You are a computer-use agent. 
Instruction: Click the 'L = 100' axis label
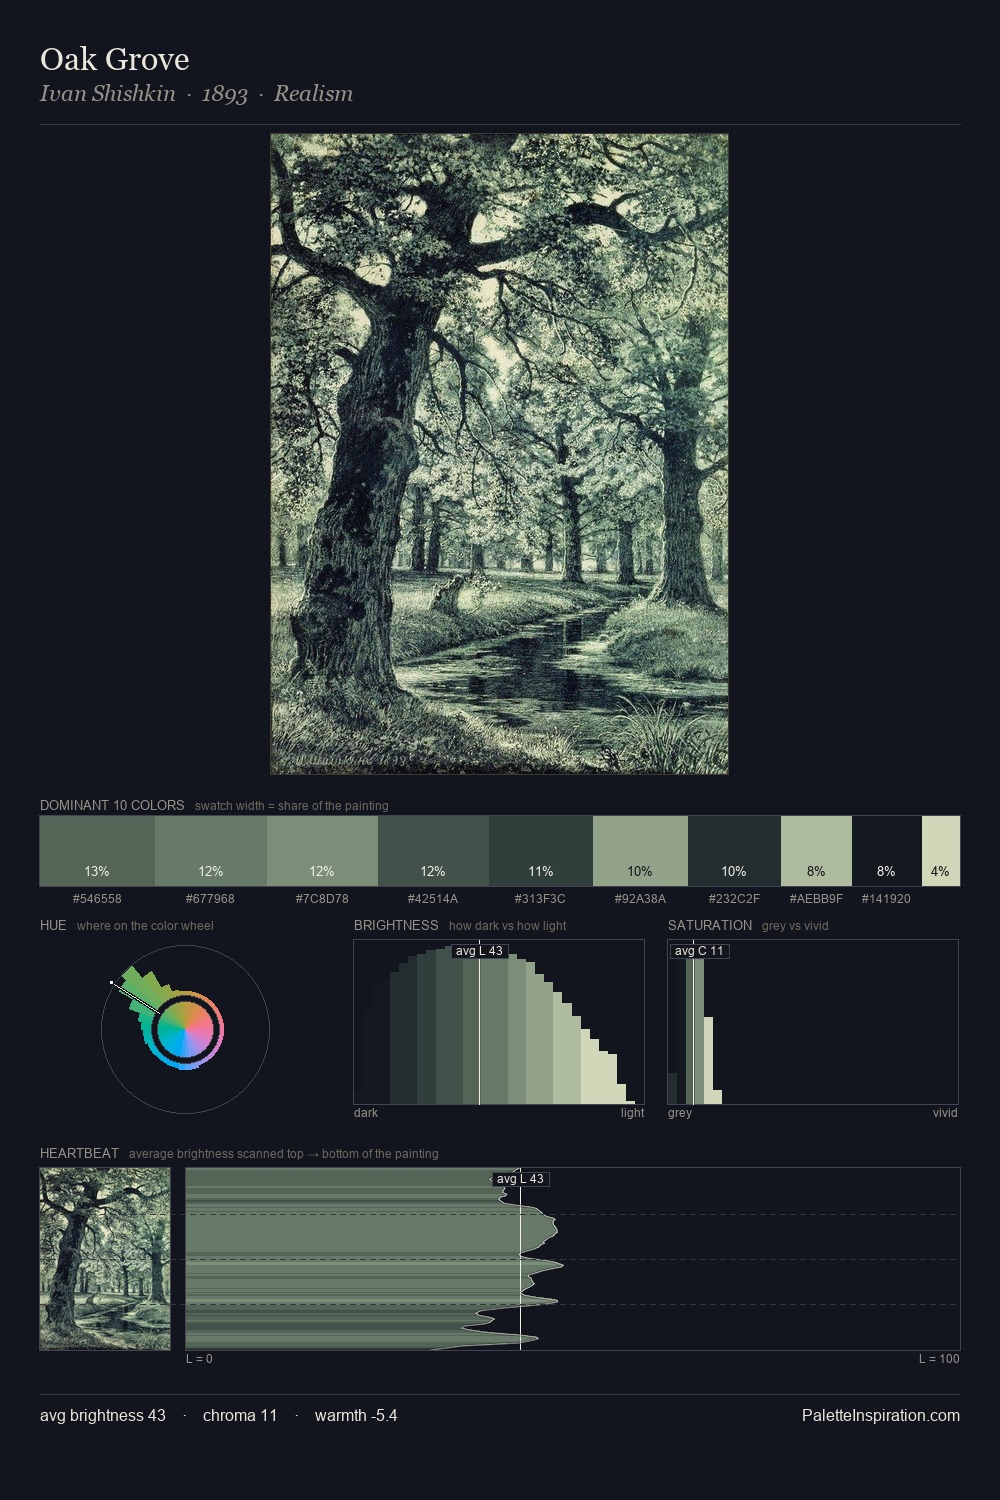click(x=939, y=1358)
